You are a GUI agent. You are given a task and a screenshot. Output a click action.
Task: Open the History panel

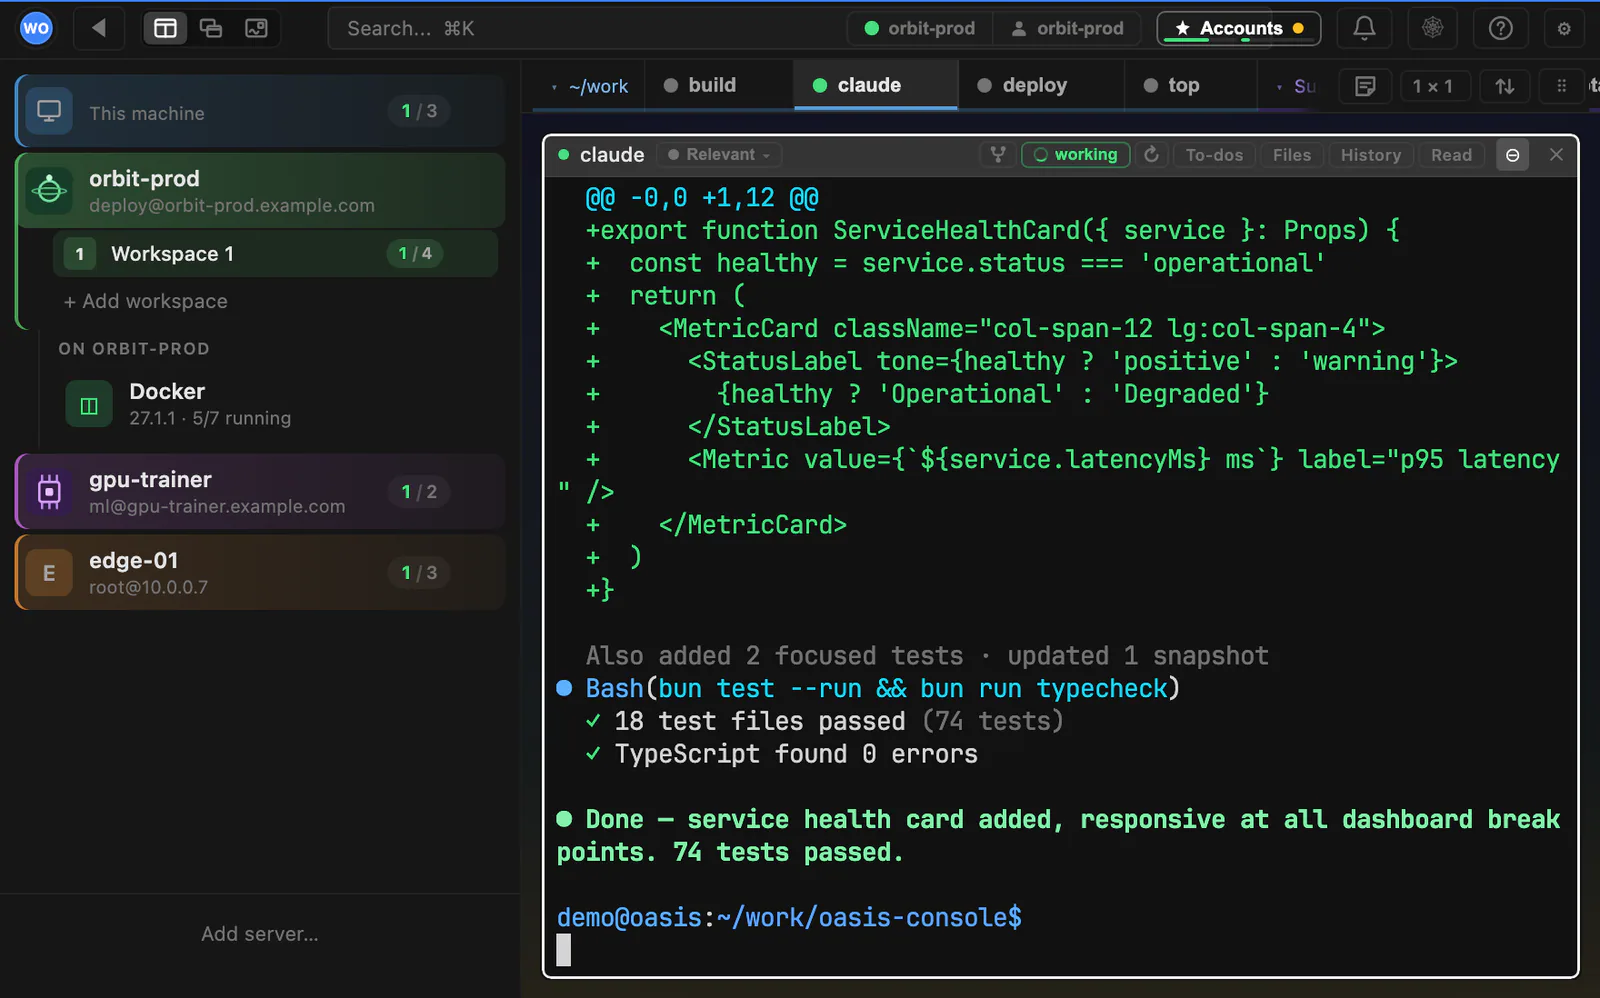tap(1370, 155)
